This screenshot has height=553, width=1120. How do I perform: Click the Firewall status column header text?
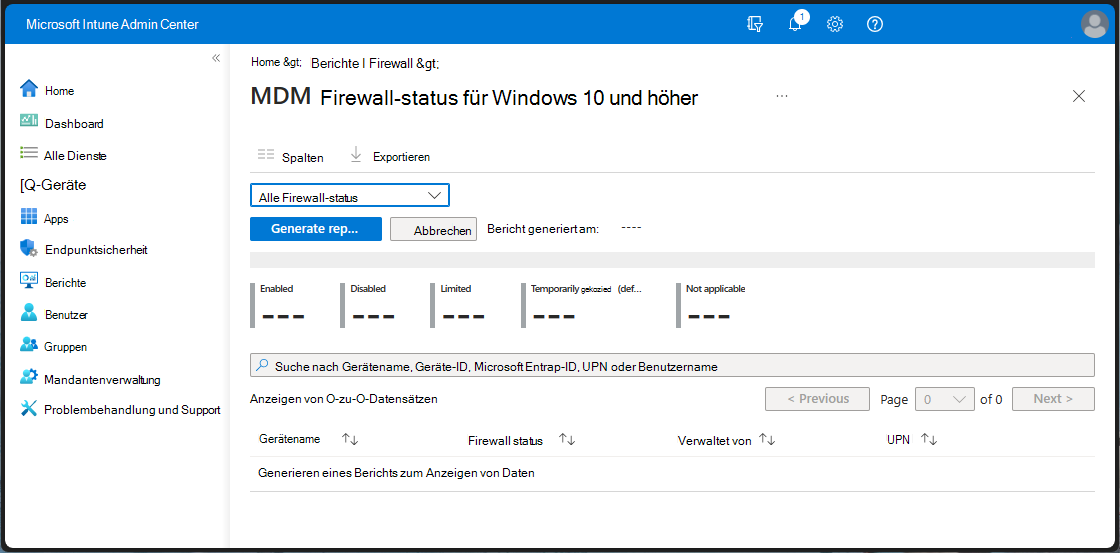[505, 441]
